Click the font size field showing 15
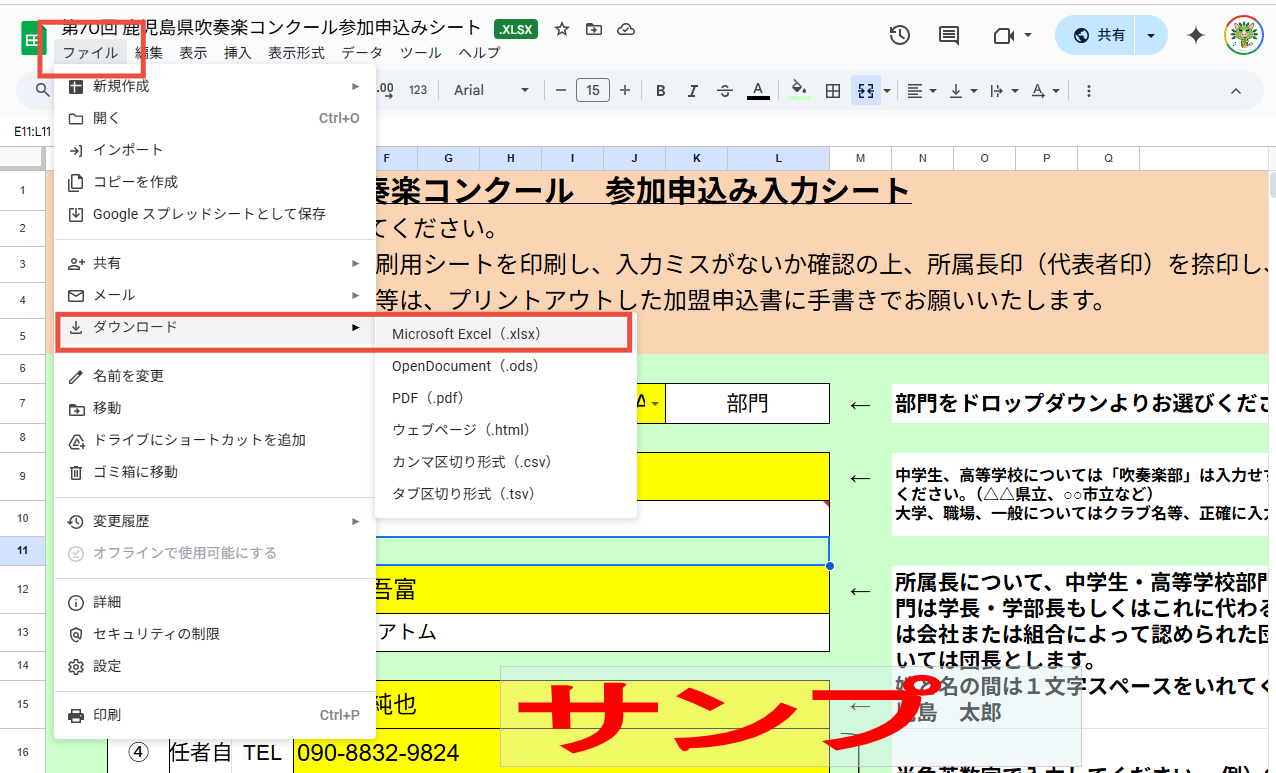Screen dimensions: 1276x773 coord(593,91)
